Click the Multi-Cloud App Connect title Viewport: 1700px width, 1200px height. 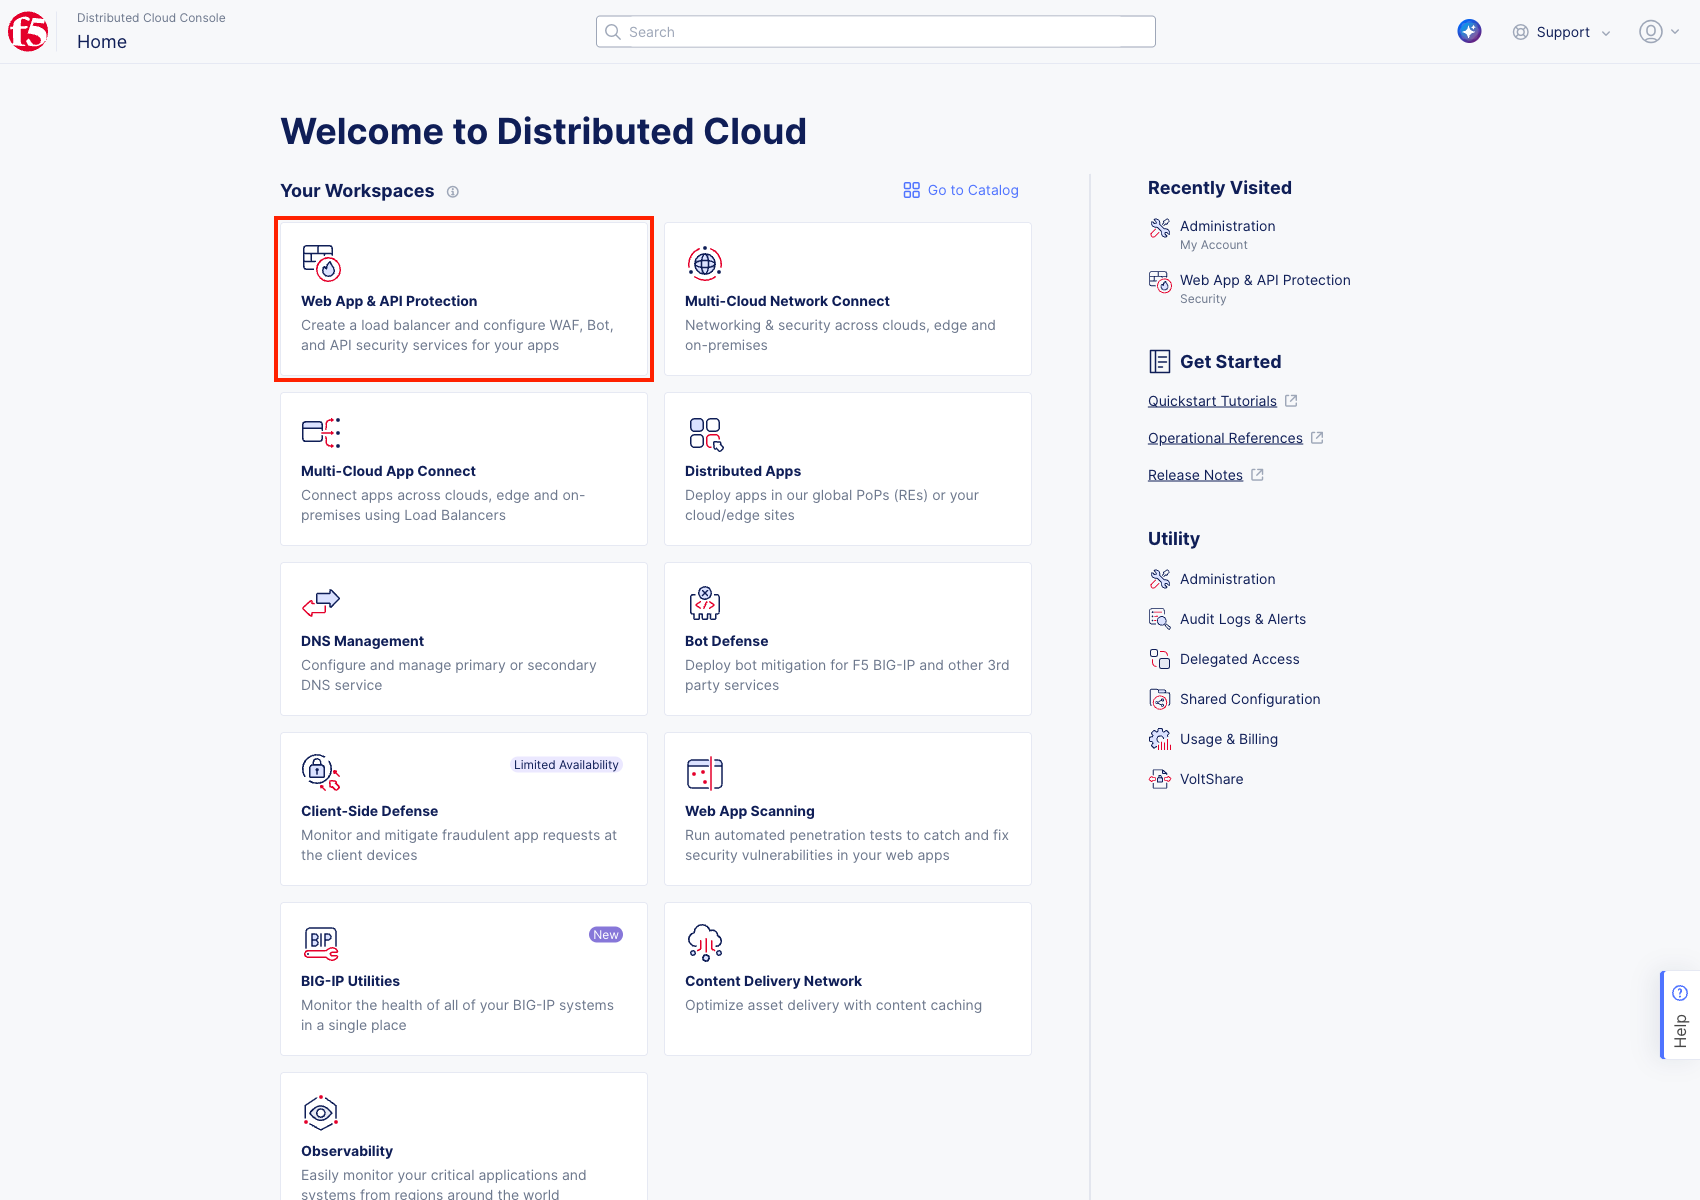click(x=388, y=471)
